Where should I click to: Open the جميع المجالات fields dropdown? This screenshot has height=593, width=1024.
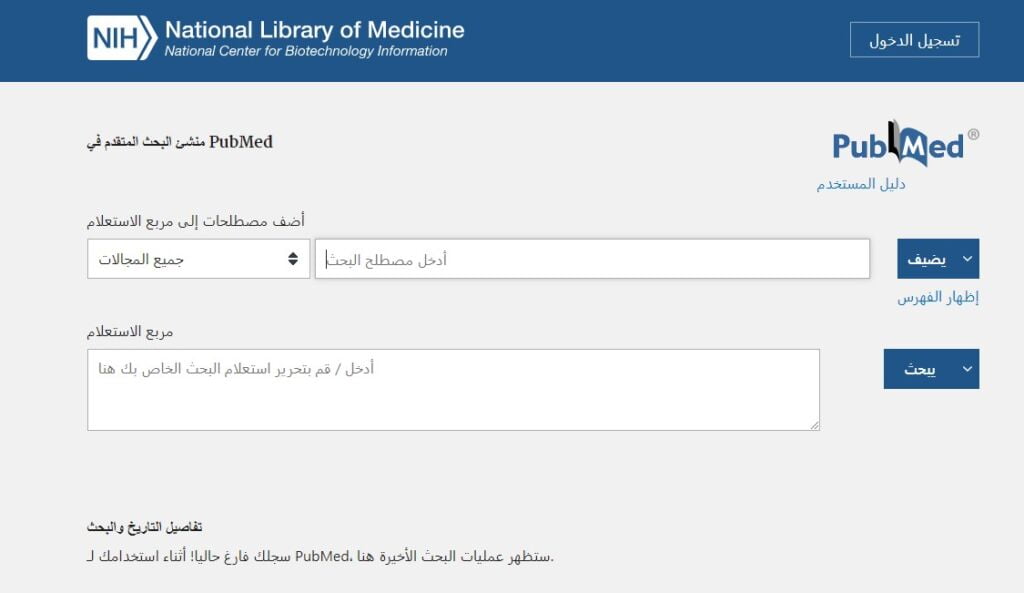(198, 259)
